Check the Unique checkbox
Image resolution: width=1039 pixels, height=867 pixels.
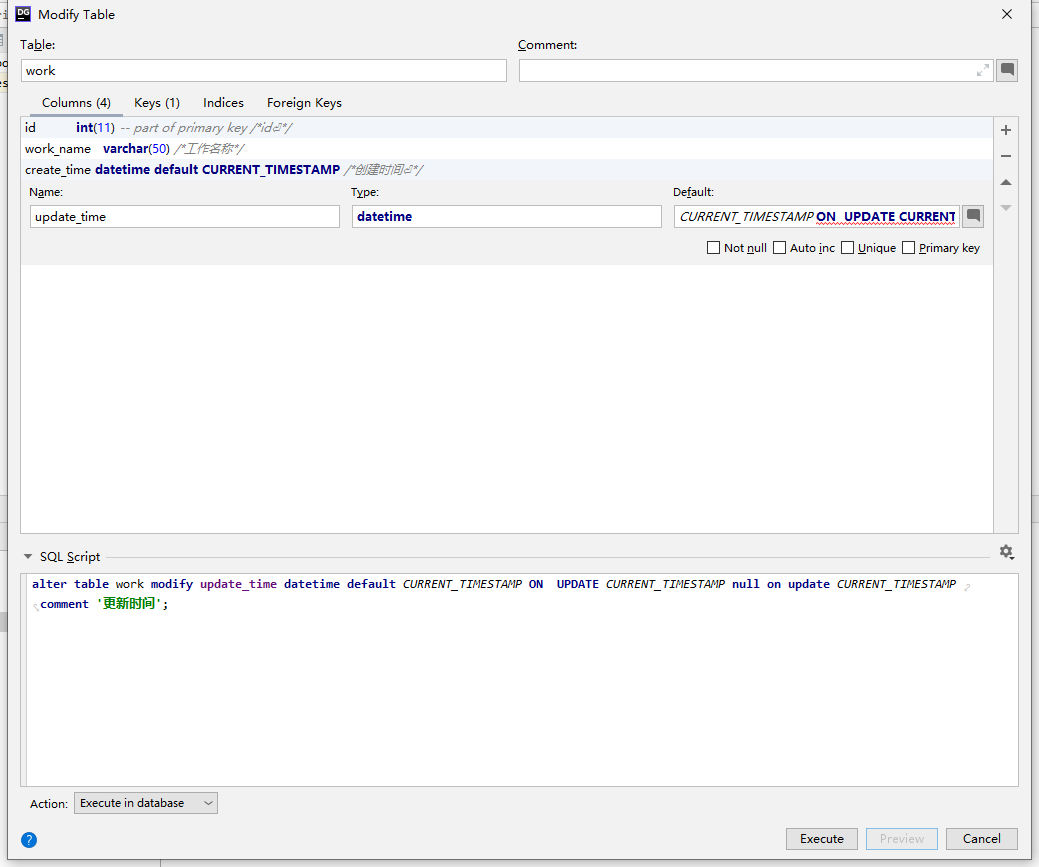847,248
